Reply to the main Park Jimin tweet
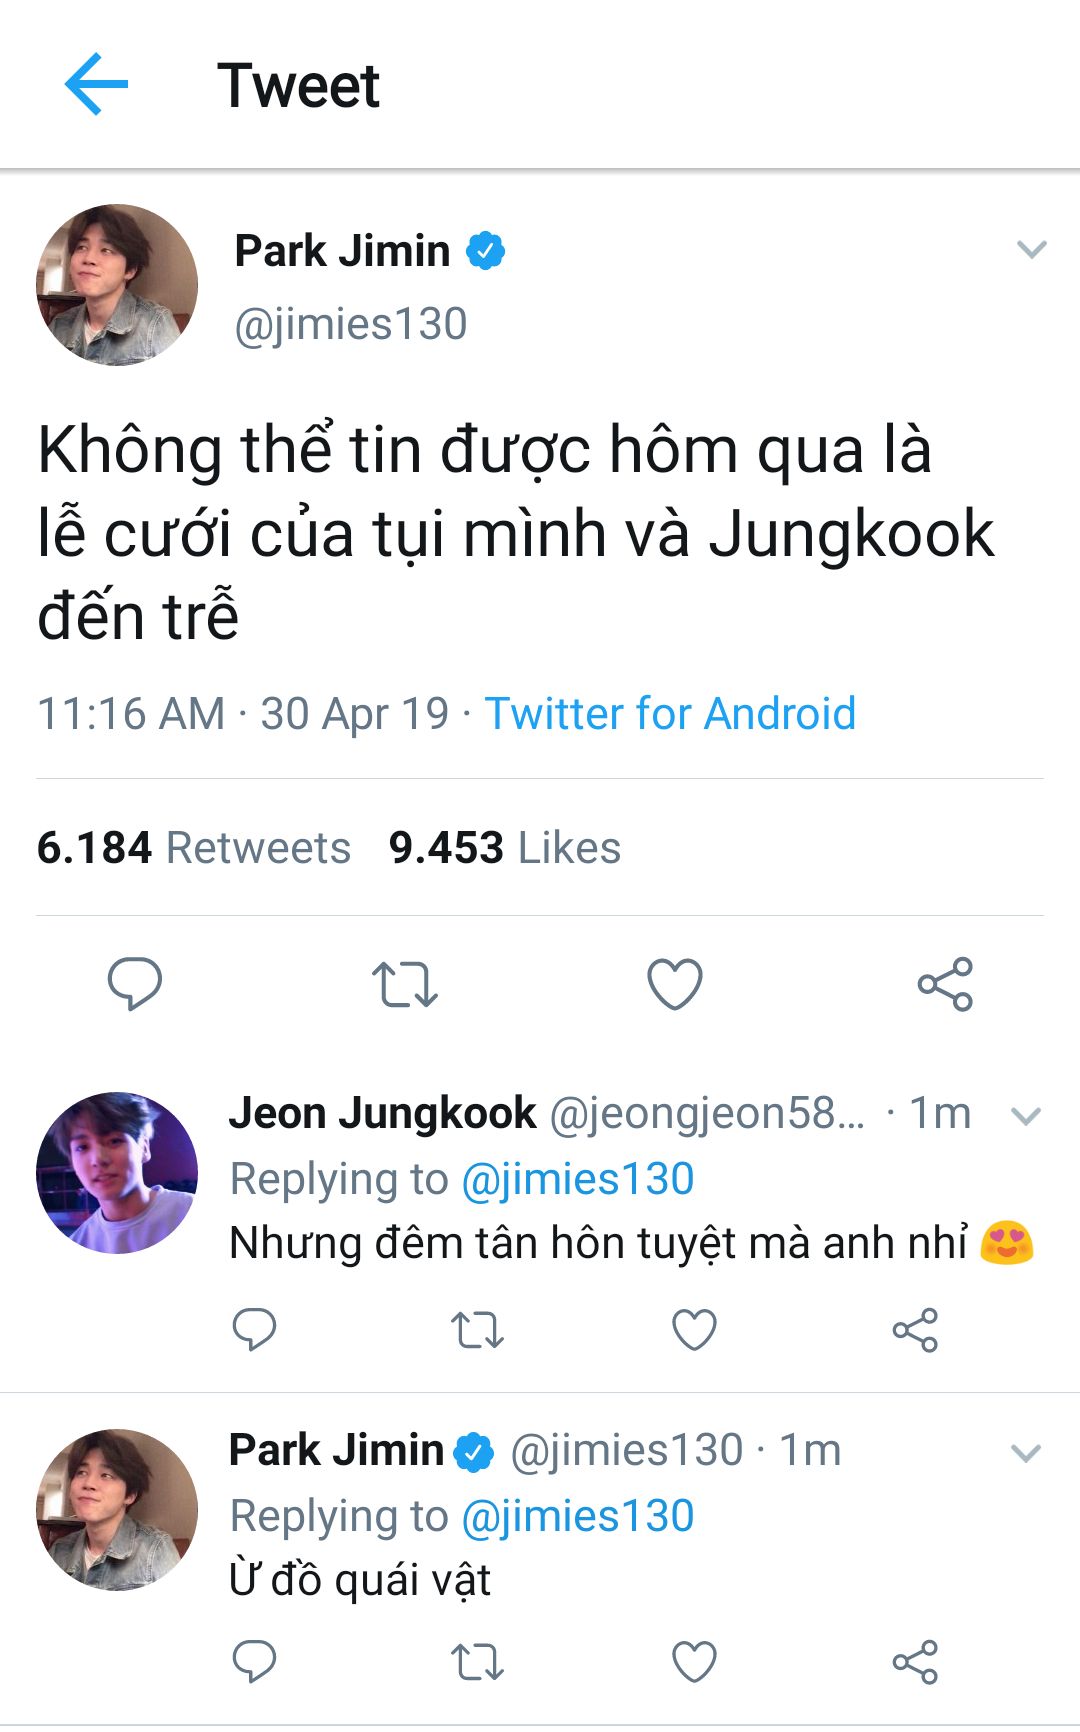 click(x=135, y=983)
